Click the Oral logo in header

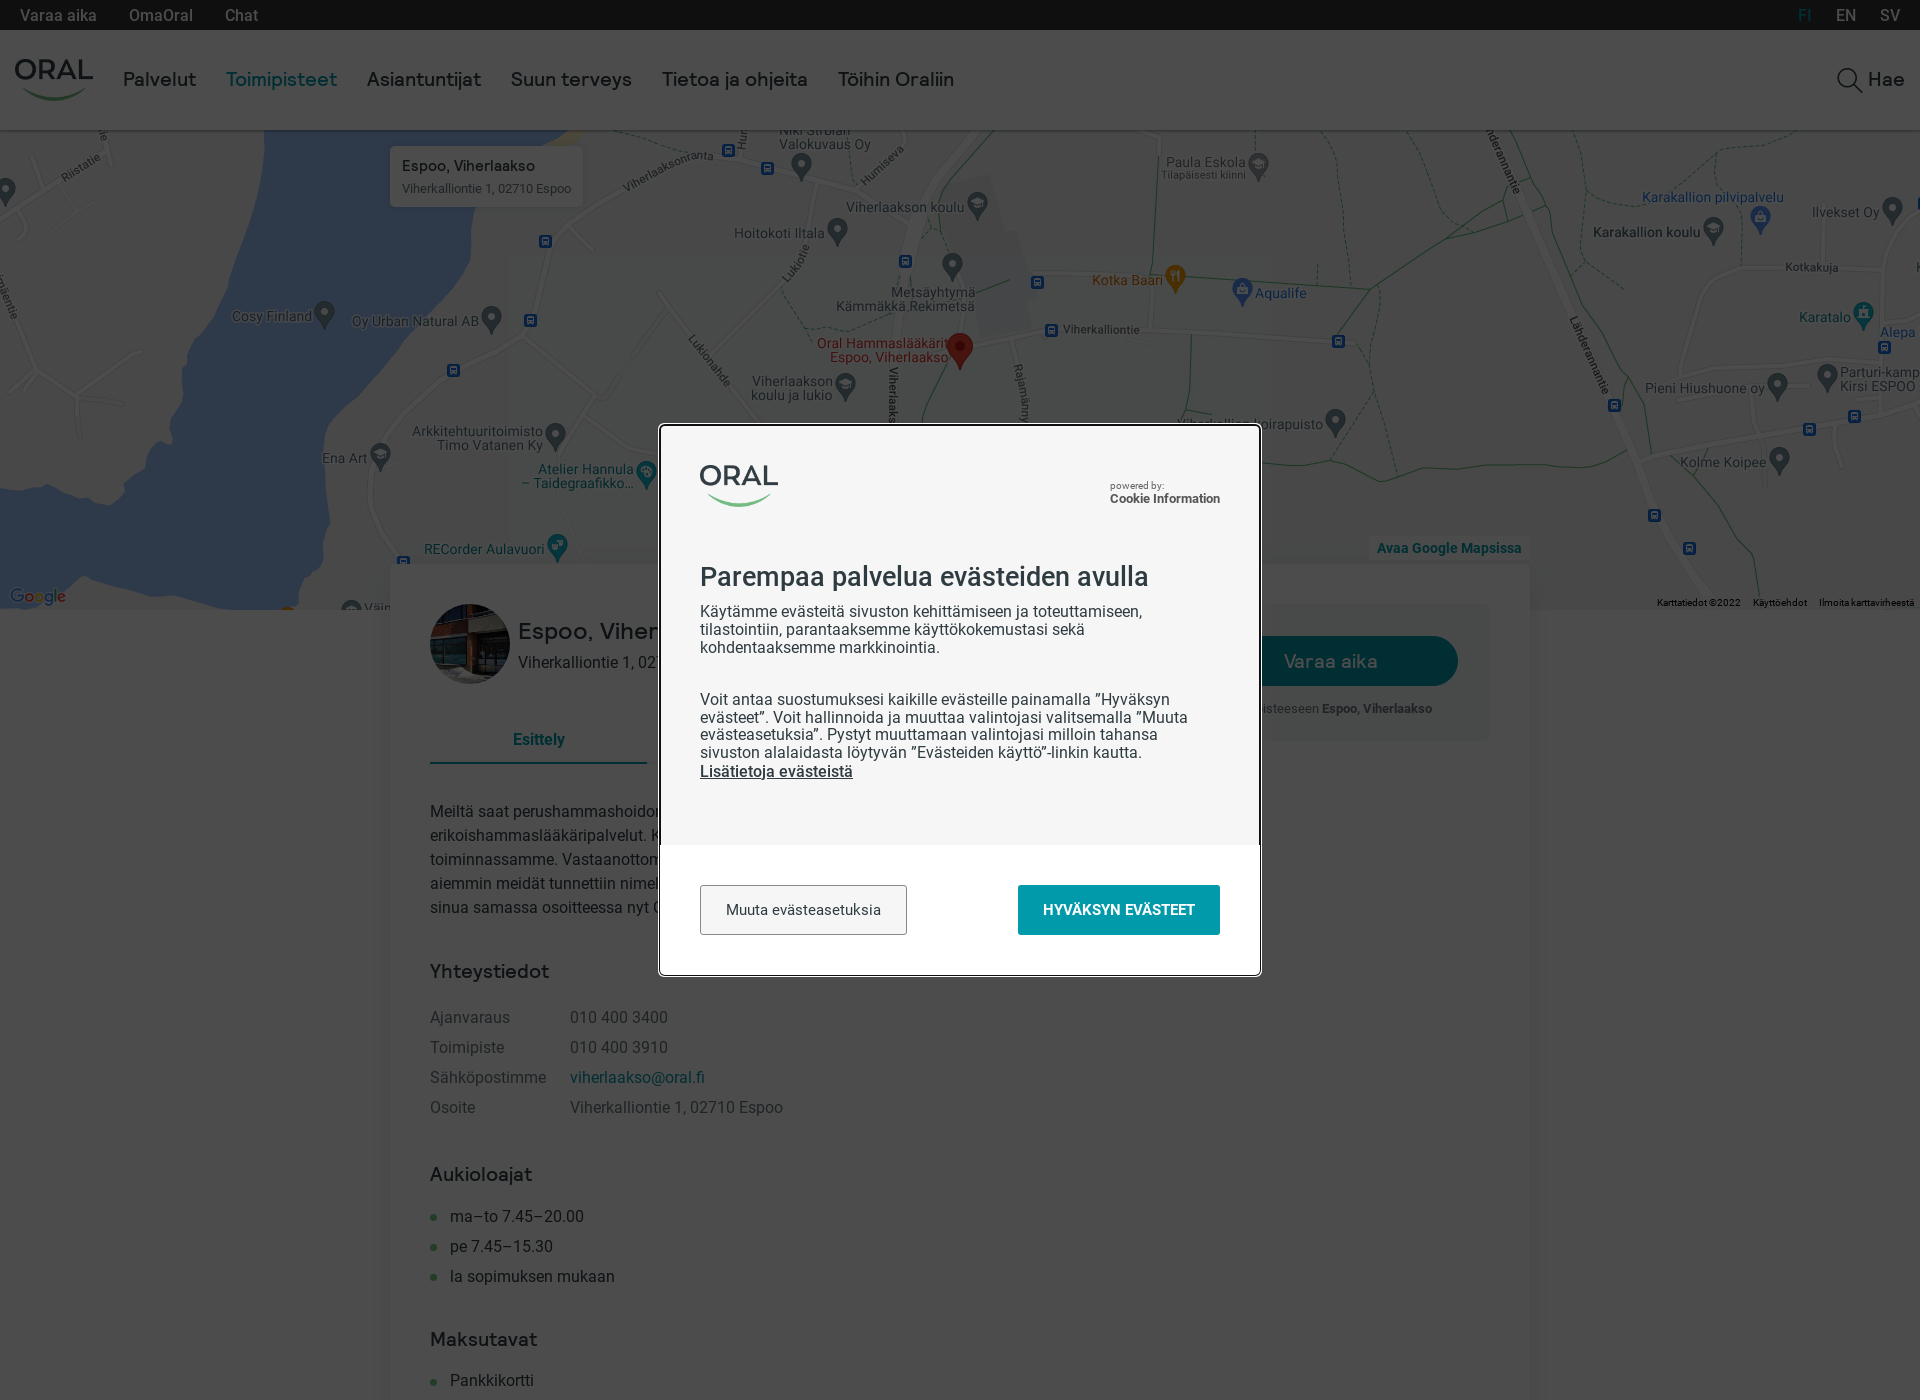[x=54, y=79]
